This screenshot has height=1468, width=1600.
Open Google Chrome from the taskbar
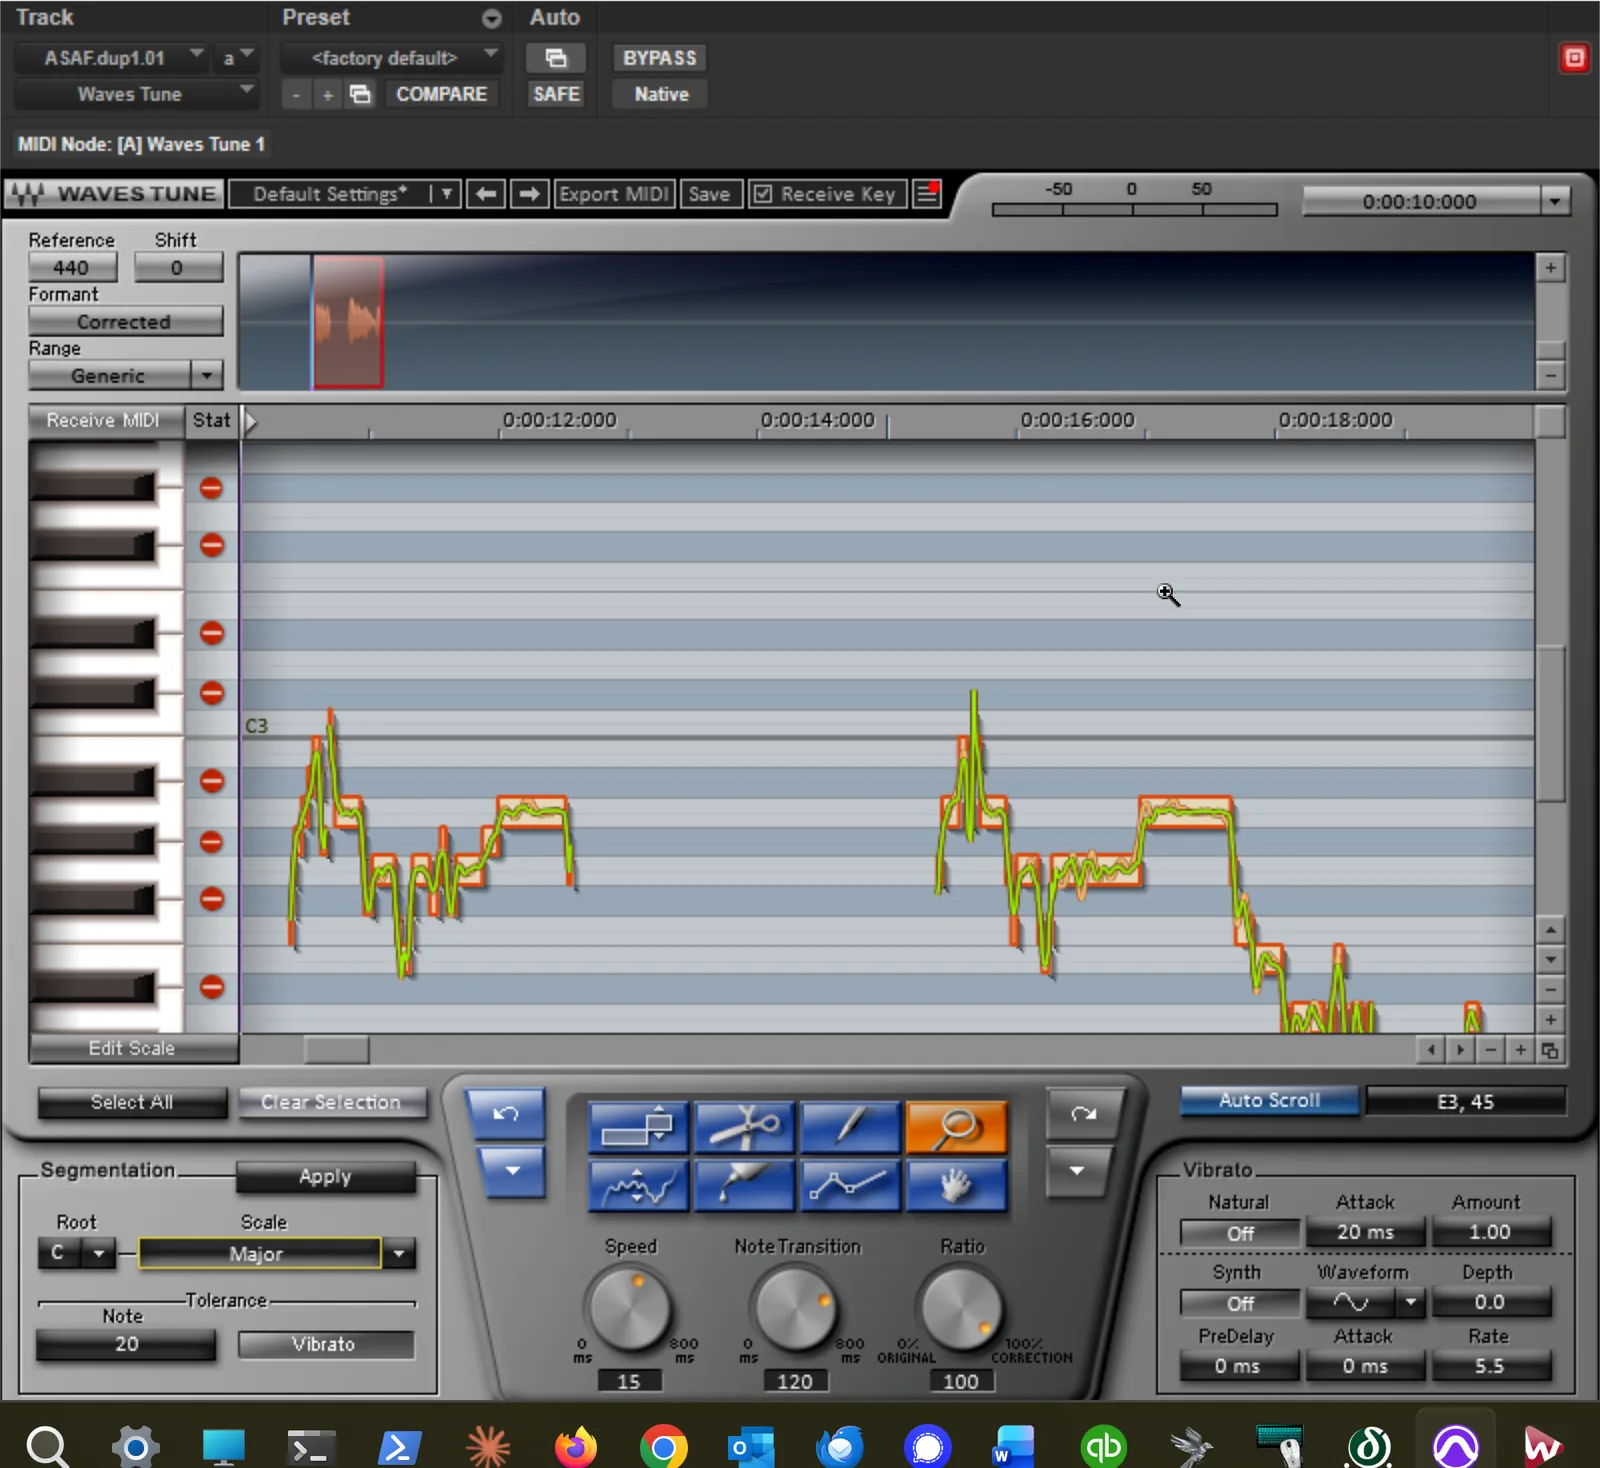(x=664, y=1446)
